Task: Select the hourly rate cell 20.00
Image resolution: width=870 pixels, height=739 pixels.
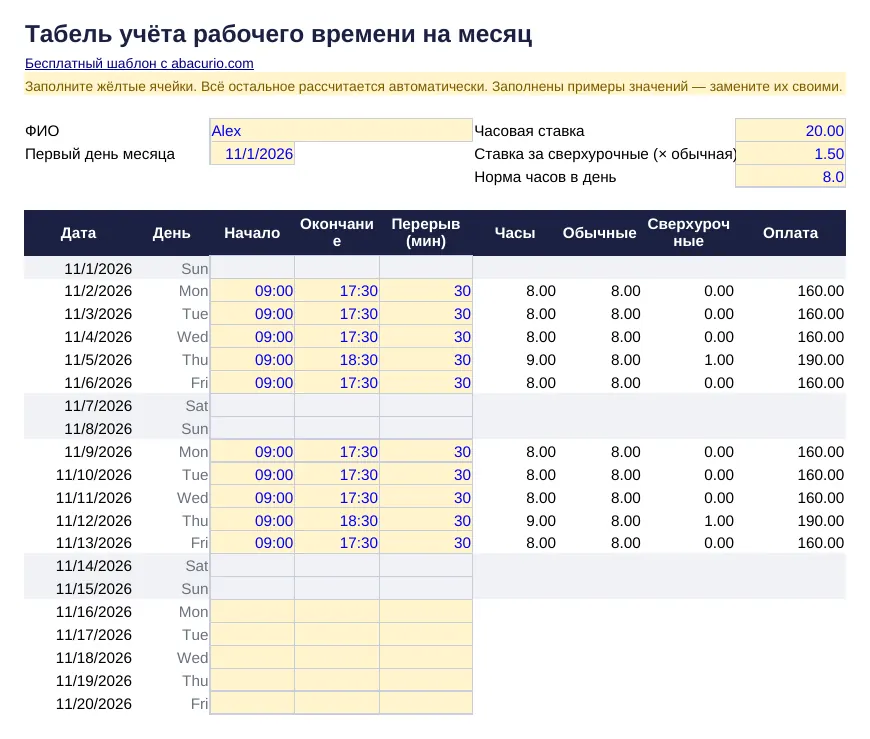Action: tap(790, 130)
